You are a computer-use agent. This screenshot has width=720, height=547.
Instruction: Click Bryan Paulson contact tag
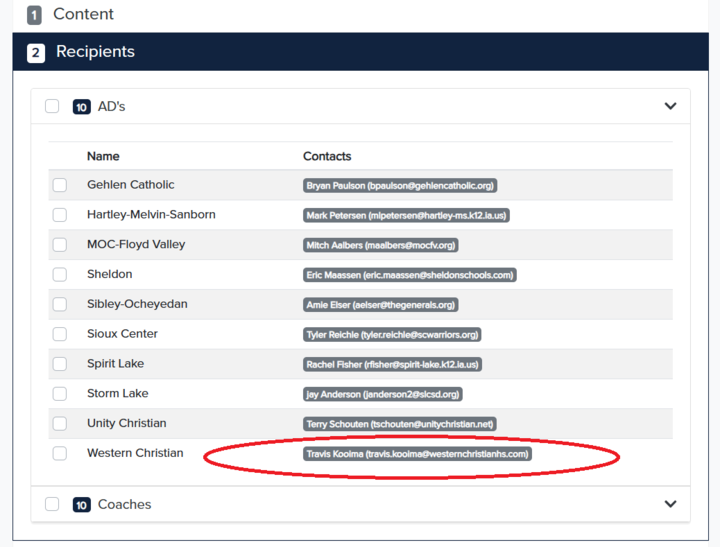click(400, 185)
